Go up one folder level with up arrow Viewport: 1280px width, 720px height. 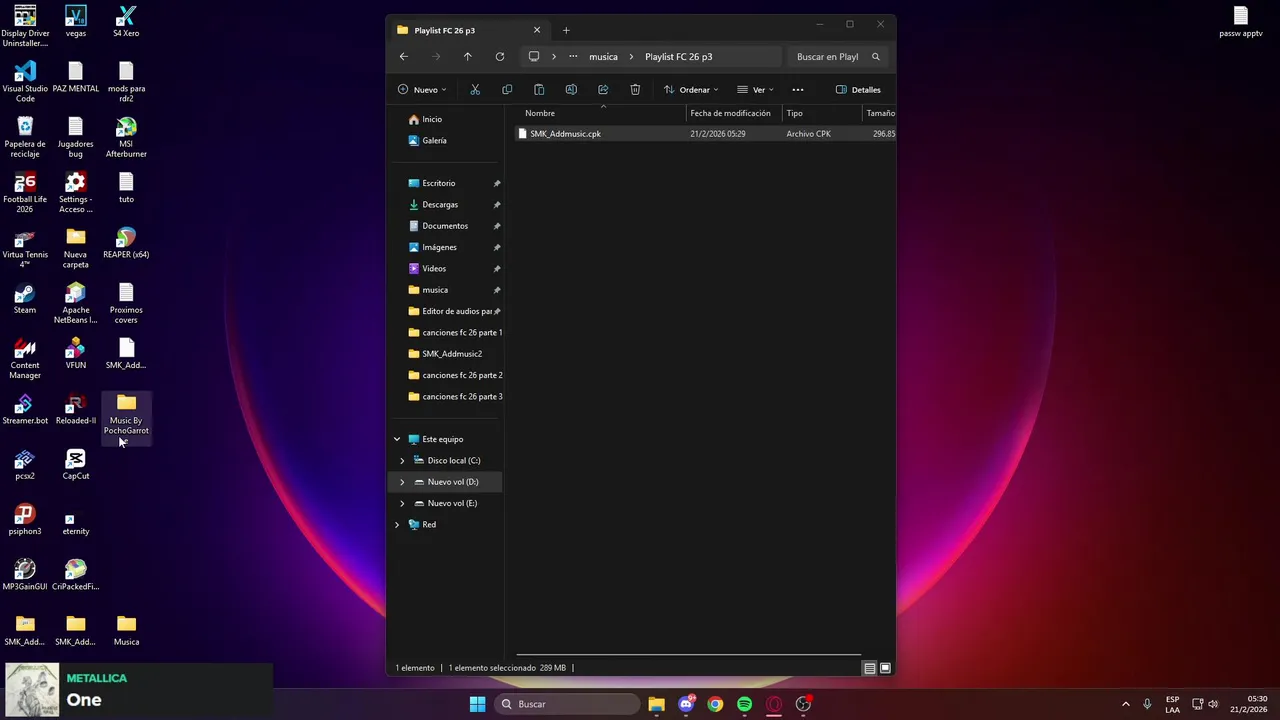click(x=467, y=57)
